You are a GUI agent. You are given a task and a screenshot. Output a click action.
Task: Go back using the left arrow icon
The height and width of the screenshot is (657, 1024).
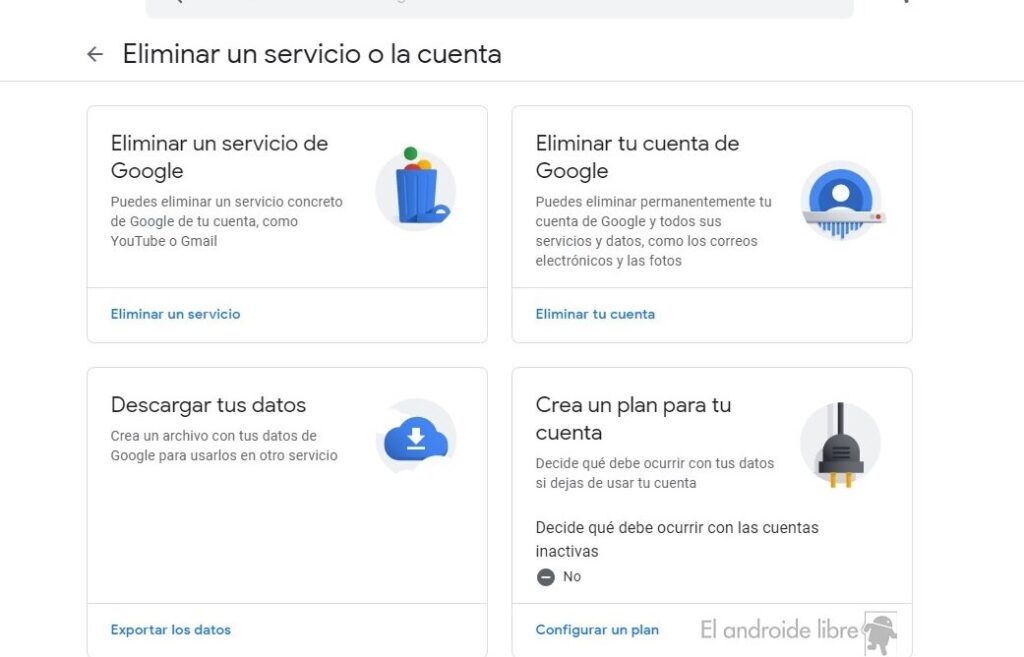click(x=95, y=54)
